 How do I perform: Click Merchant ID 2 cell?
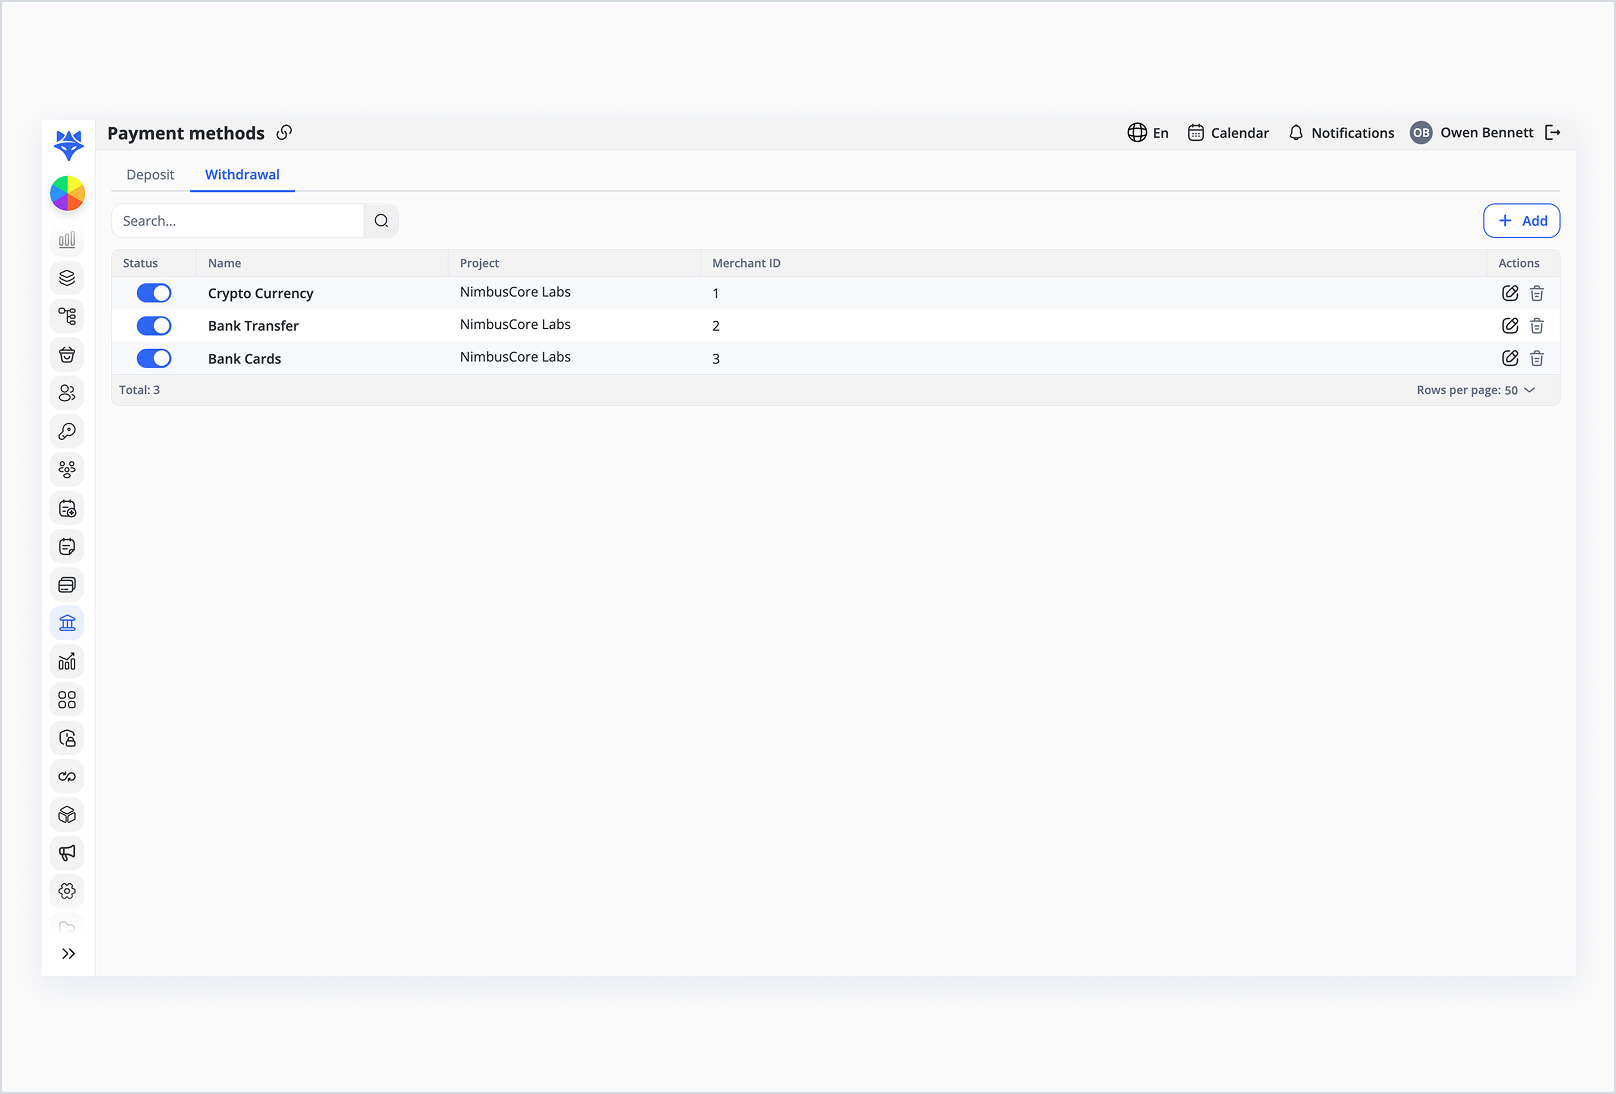(716, 326)
